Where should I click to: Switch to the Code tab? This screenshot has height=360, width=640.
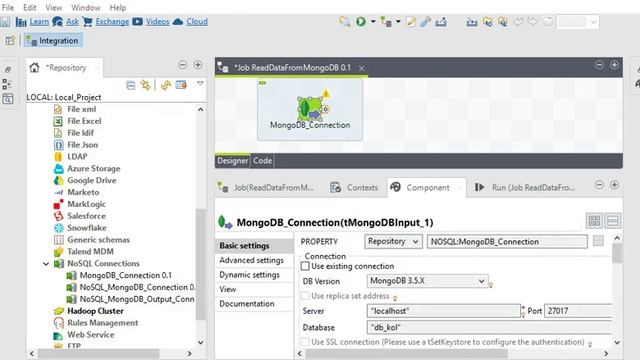pos(262,161)
